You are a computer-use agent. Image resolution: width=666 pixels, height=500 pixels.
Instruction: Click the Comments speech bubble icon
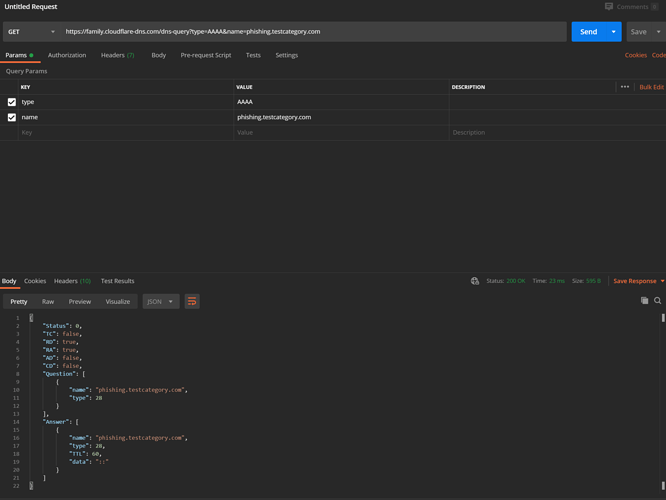tap(609, 6)
